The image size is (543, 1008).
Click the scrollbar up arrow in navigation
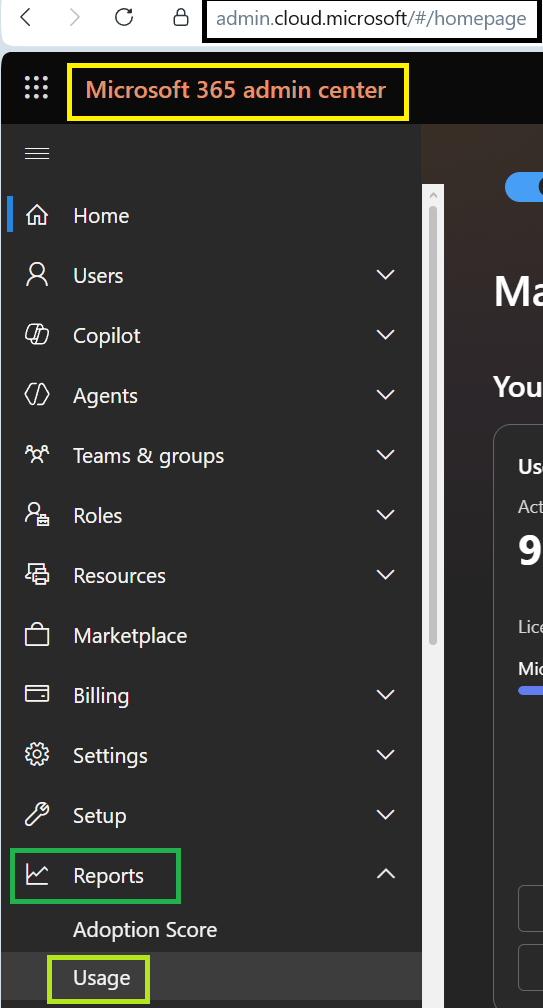click(x=432, y=195)
